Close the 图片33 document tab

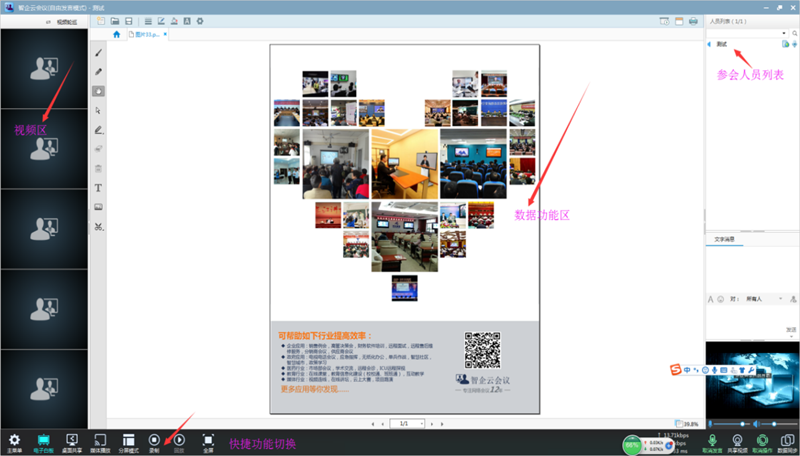click(165, 34)
